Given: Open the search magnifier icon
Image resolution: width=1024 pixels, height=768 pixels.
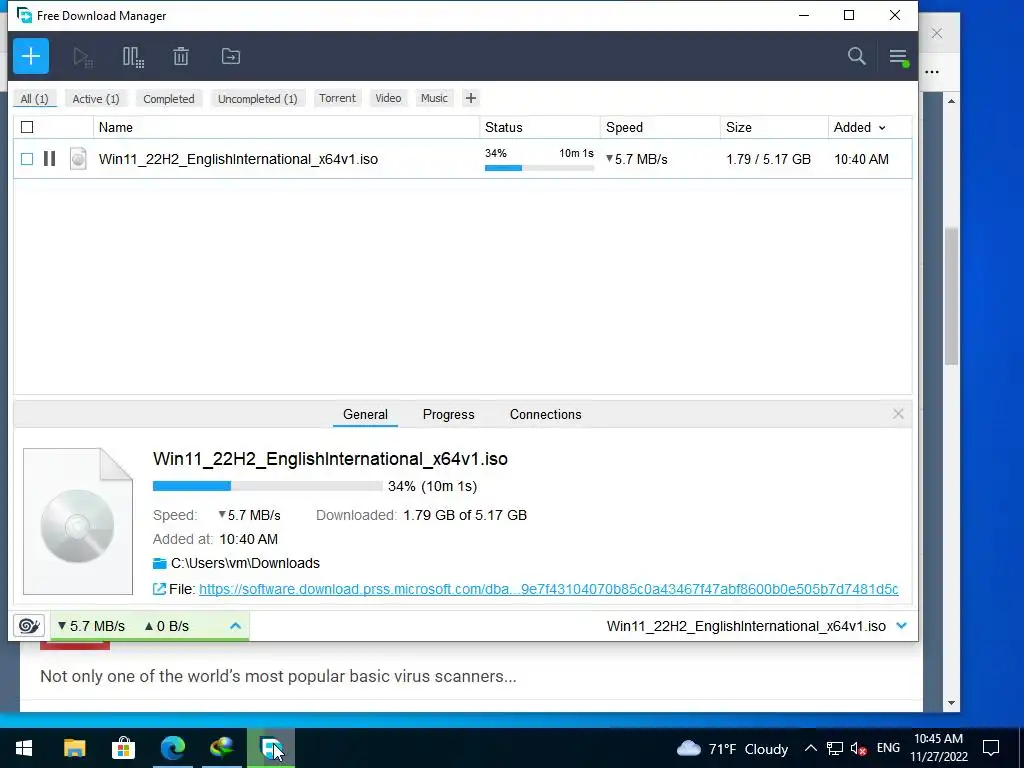Looking at the screenshot, I should (857, 56).
